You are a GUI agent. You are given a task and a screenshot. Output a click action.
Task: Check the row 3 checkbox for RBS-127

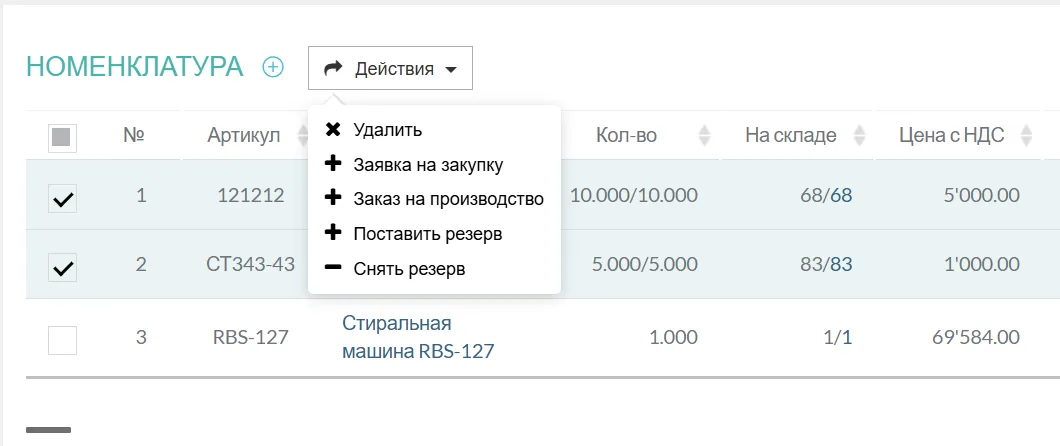coord(62,340)
